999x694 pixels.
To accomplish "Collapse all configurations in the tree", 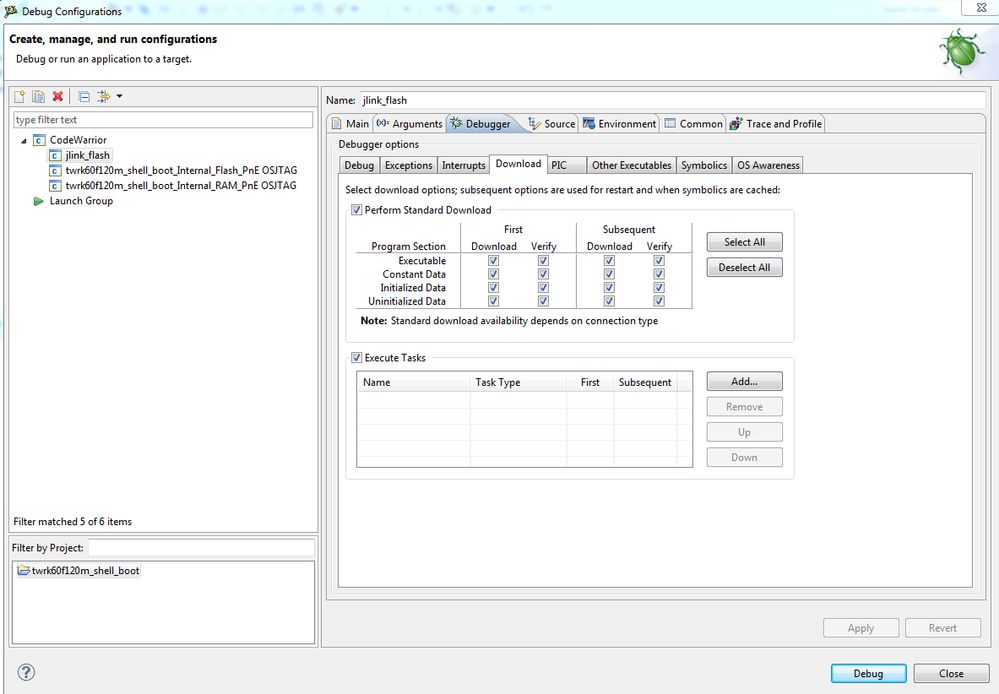I will tap(84, 96).
